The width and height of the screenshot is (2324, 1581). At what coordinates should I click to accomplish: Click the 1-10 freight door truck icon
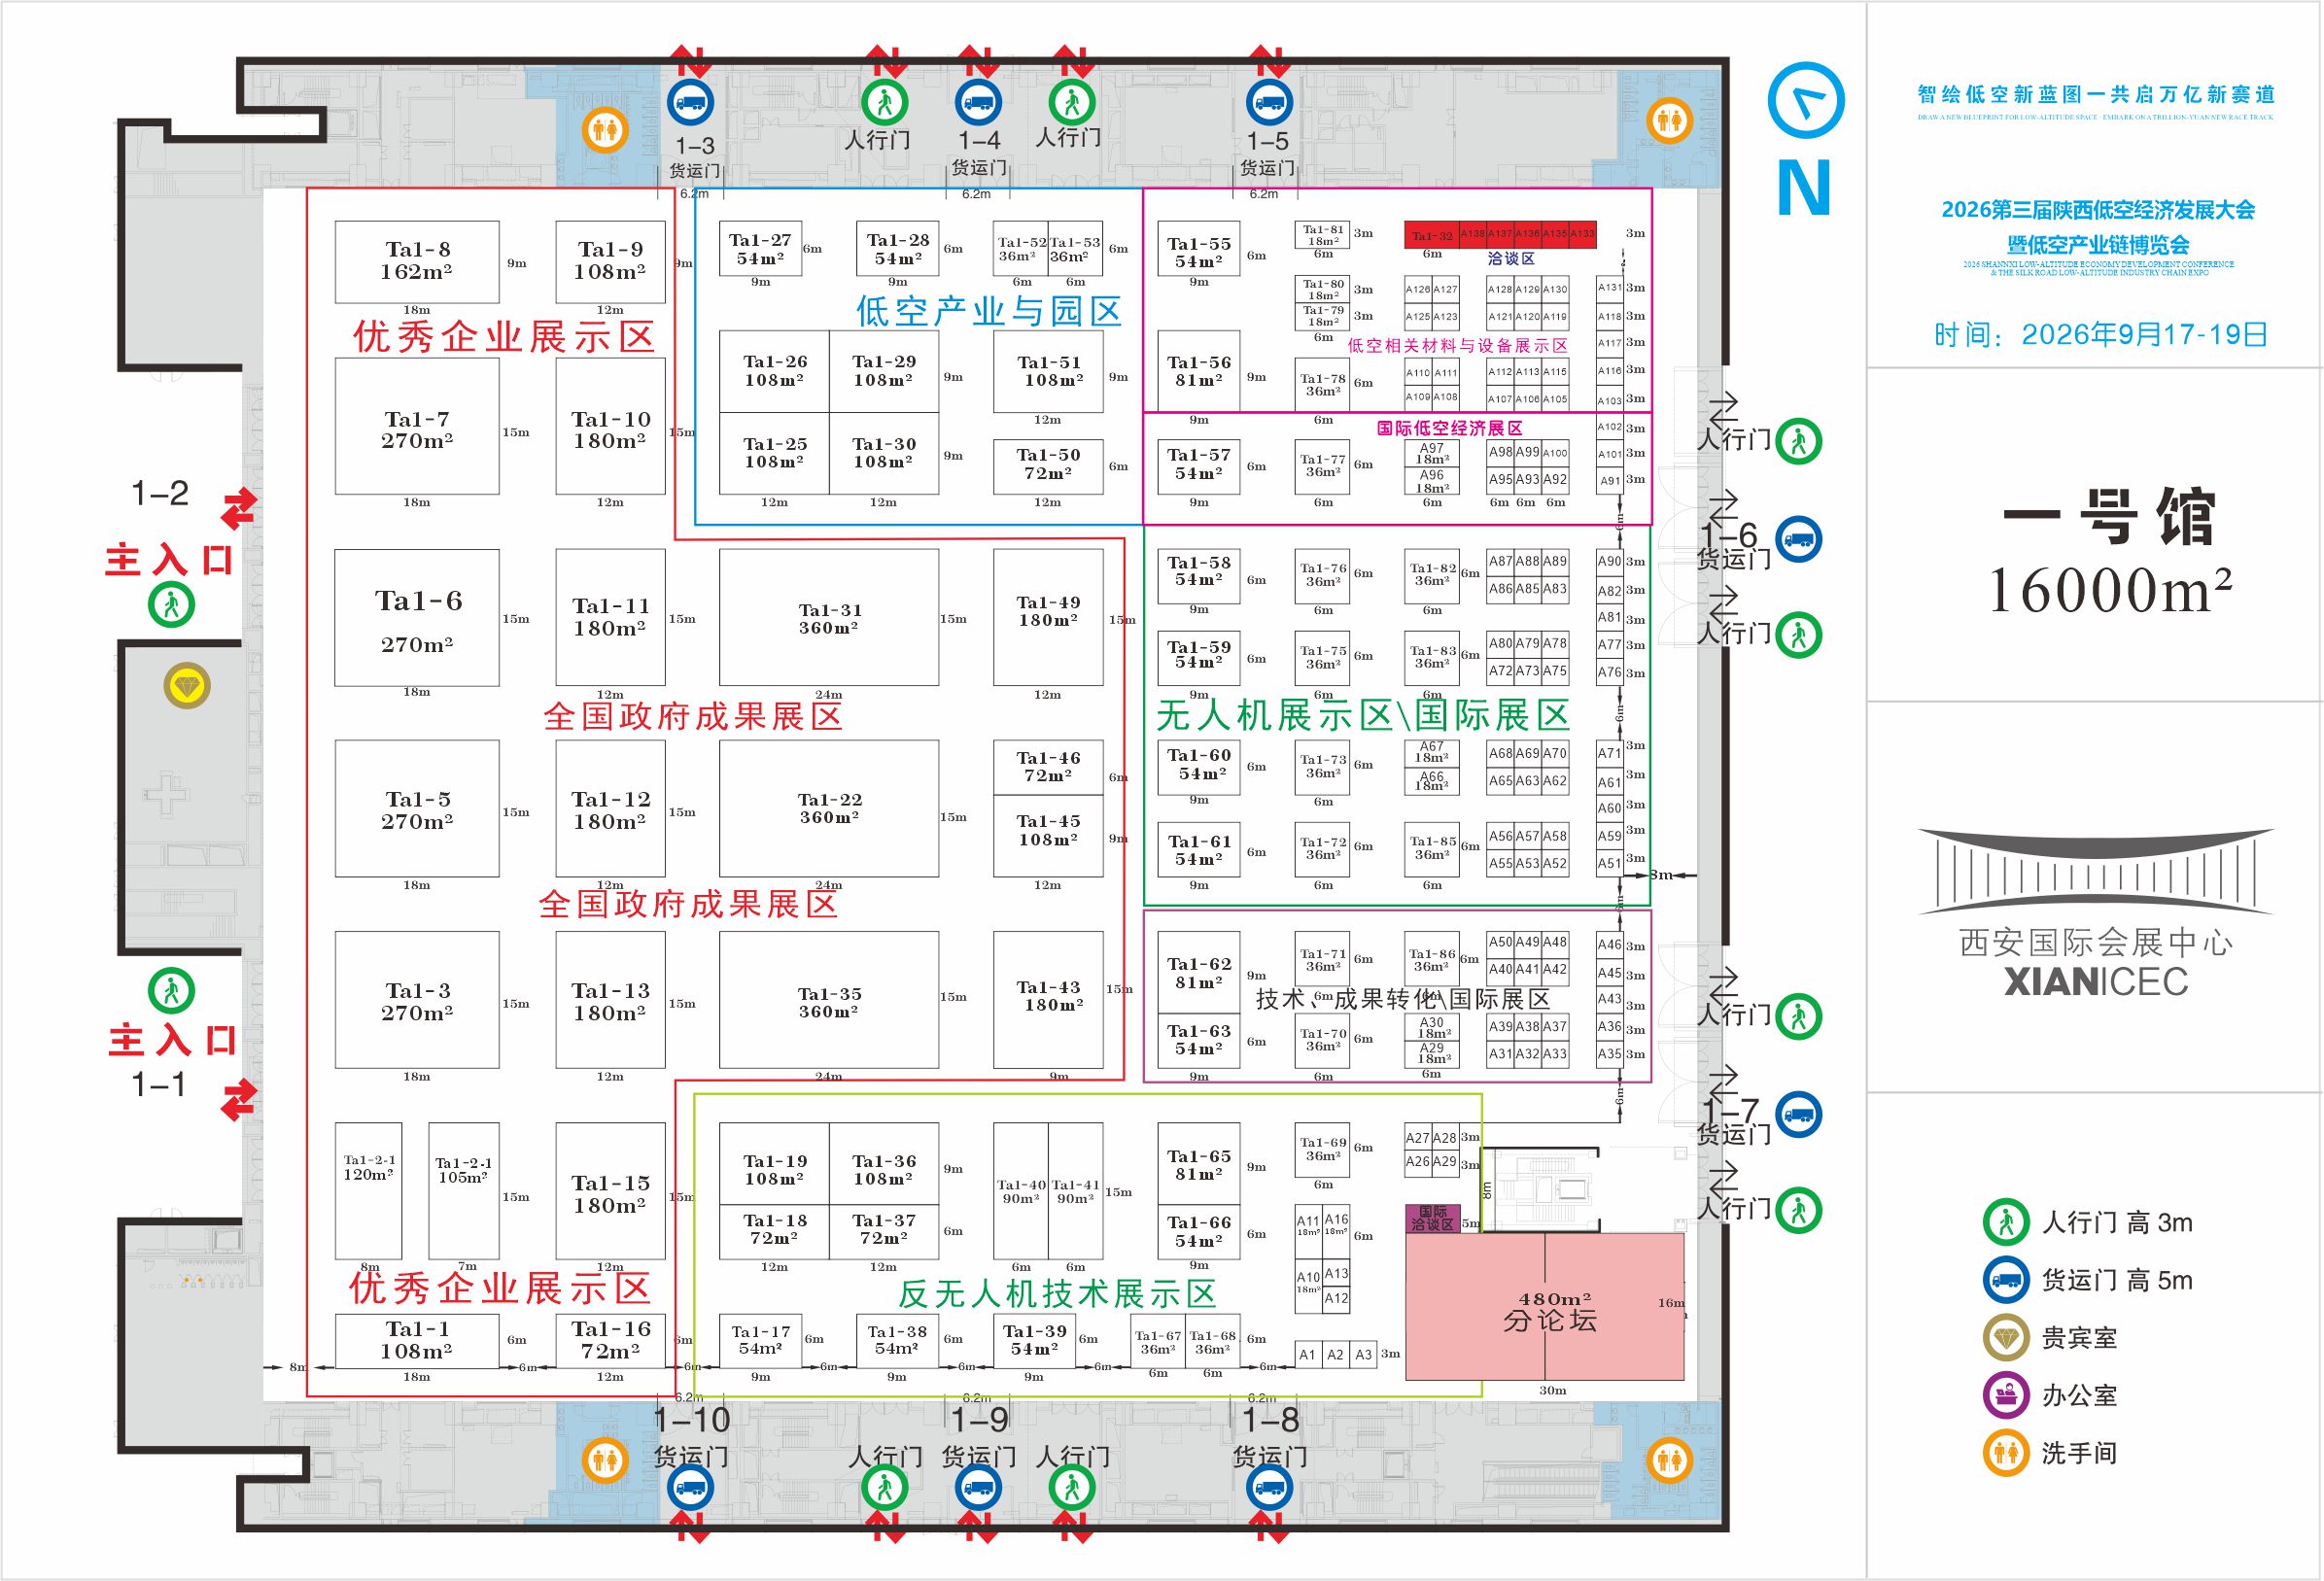point(690,1488)
